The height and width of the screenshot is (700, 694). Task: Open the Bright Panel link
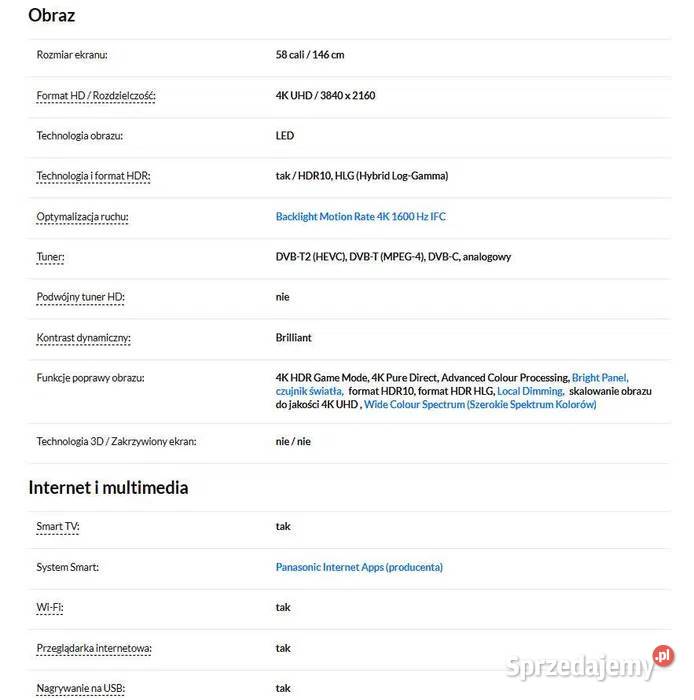point(600,378)
